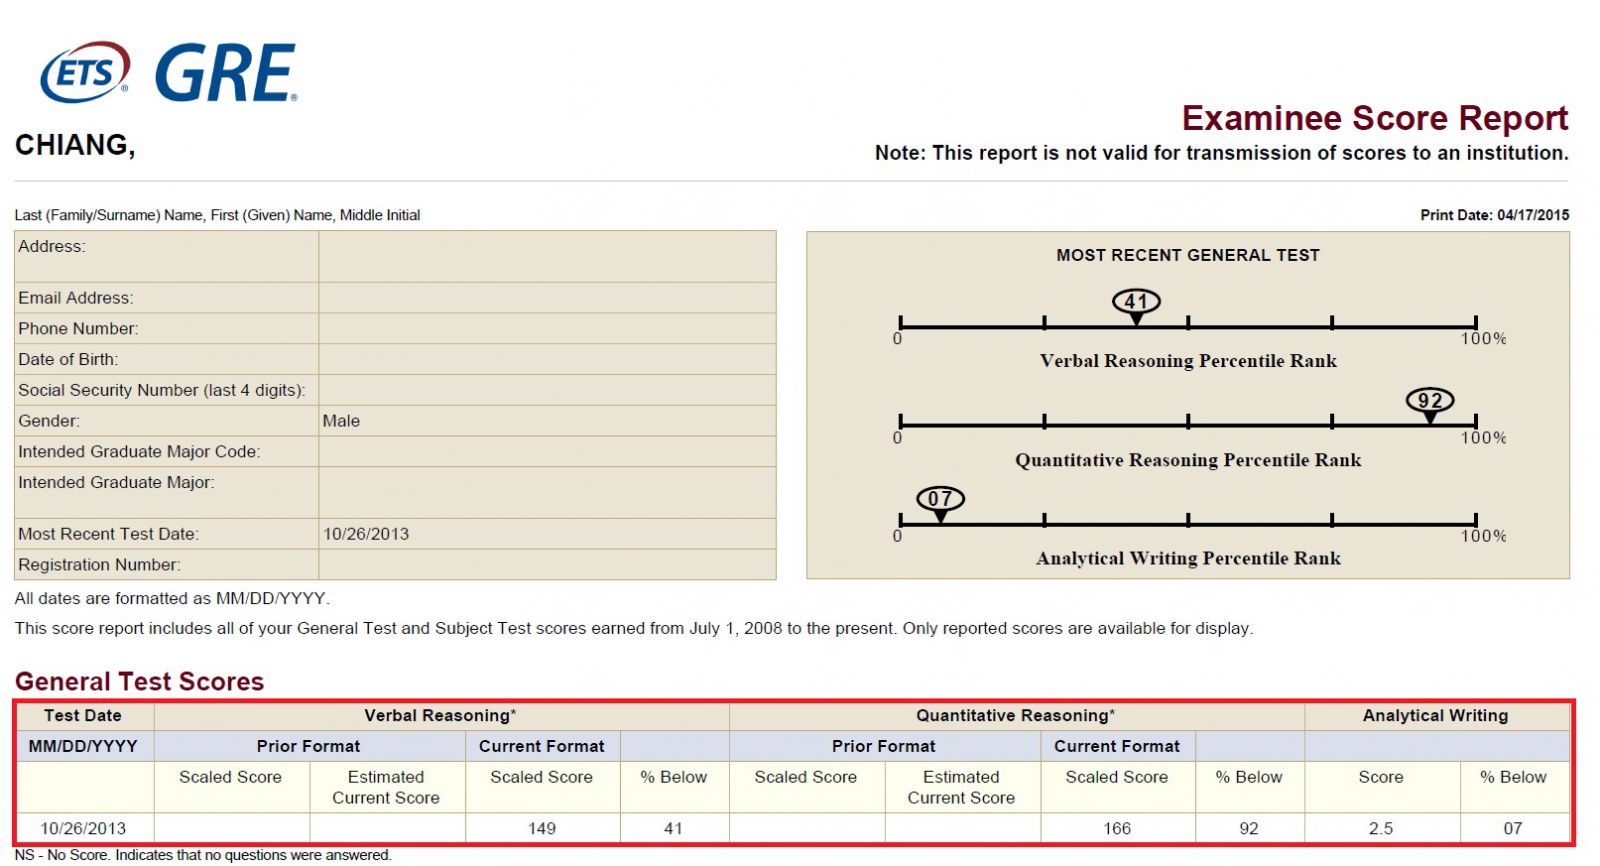Select the Gender value Male
The height and width of the screenshot is (866, 1600).
(x=341, y=421)
